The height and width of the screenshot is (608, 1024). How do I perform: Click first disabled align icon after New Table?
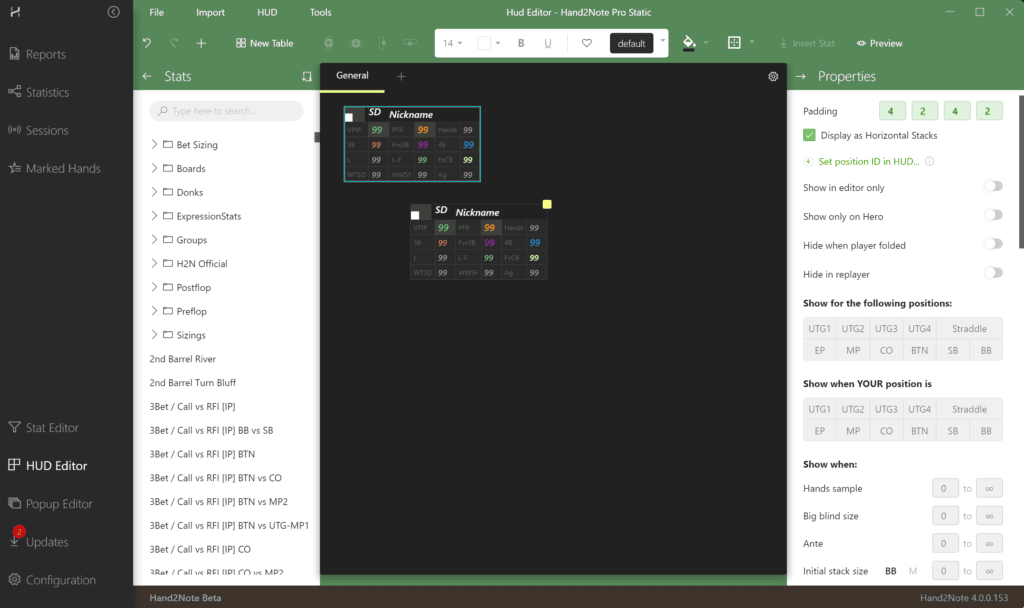328,43
